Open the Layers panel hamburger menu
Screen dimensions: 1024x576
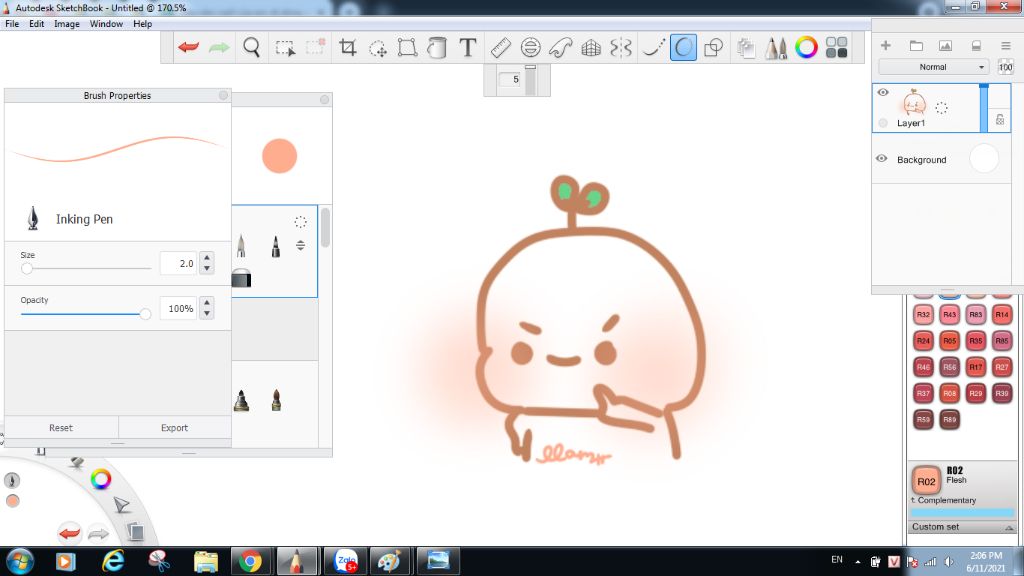(x=1006, y=45)
